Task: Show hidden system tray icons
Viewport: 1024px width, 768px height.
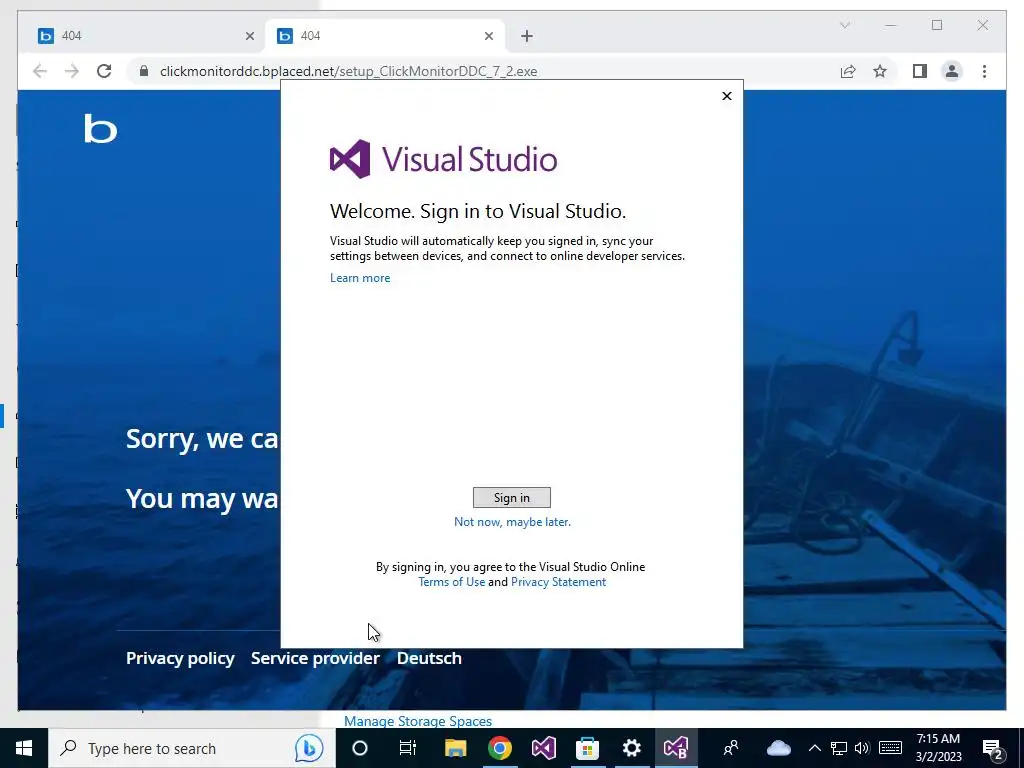Action: [x=814, y=748]
